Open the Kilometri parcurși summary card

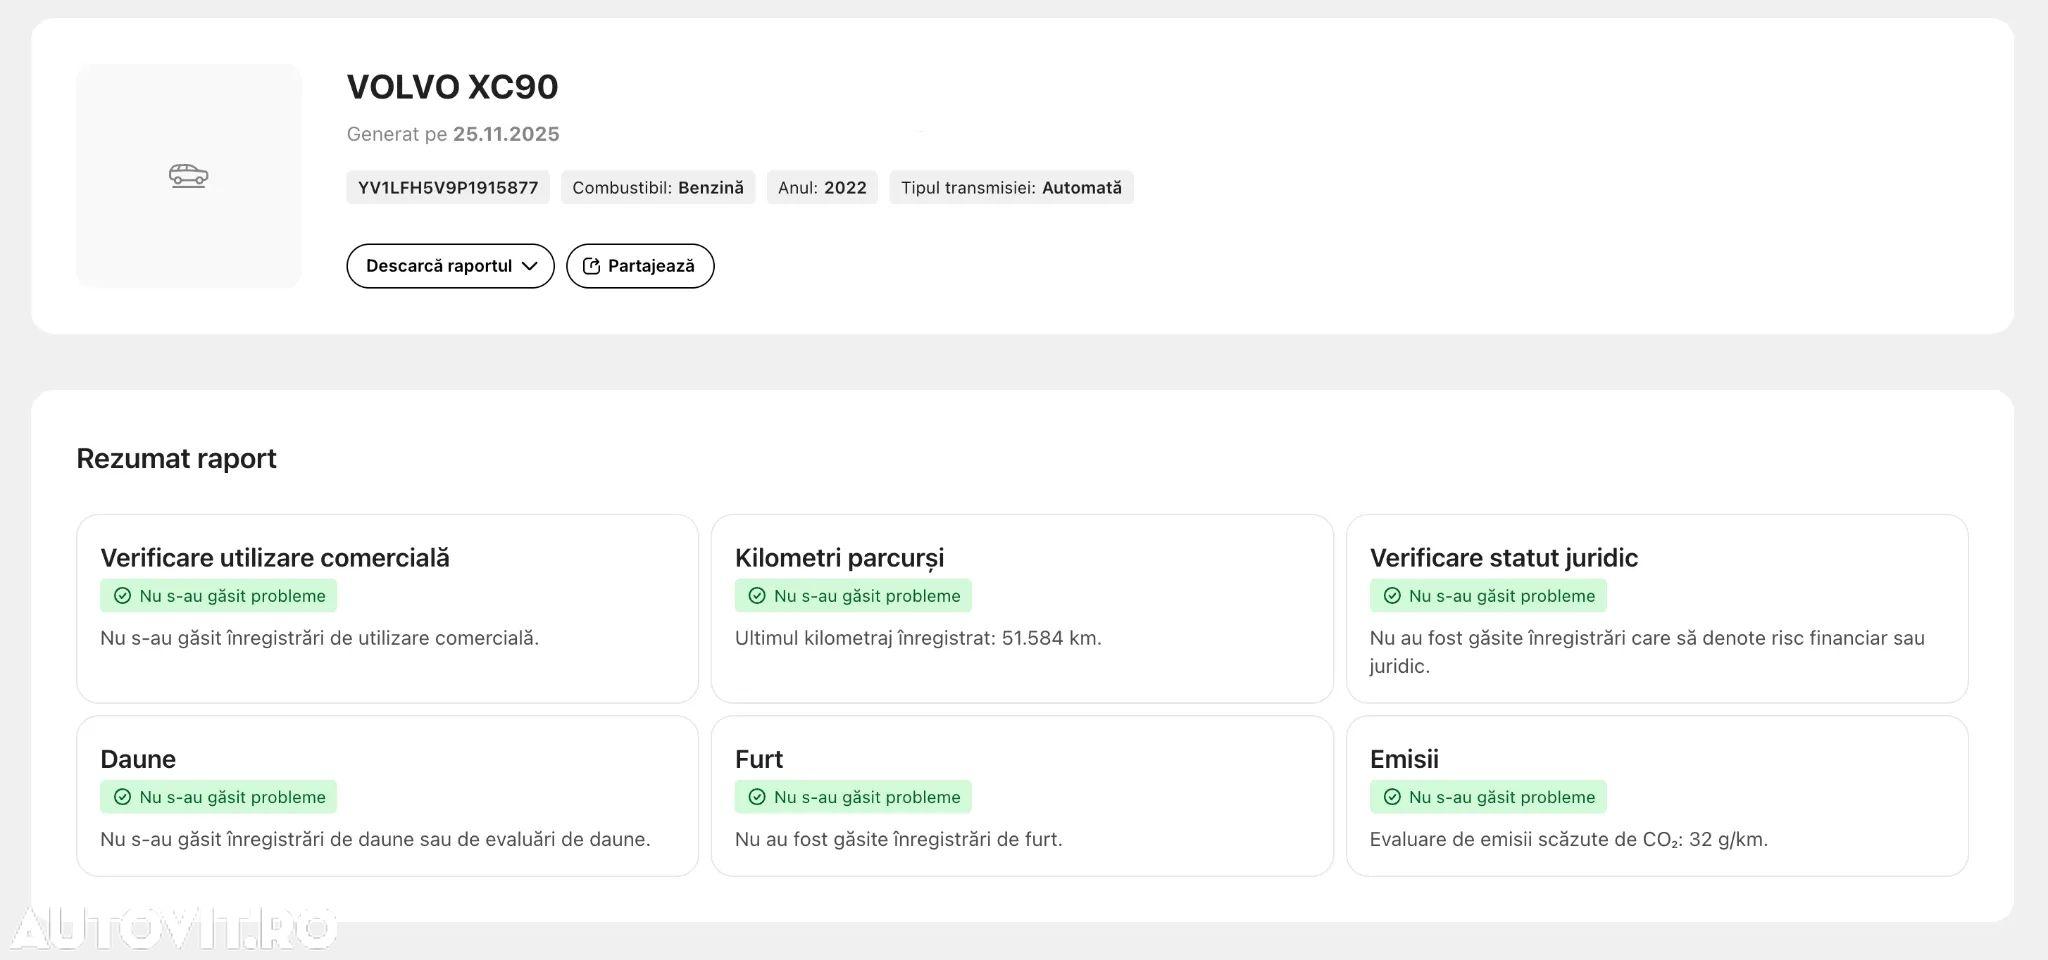click(x=1021, y=608)
